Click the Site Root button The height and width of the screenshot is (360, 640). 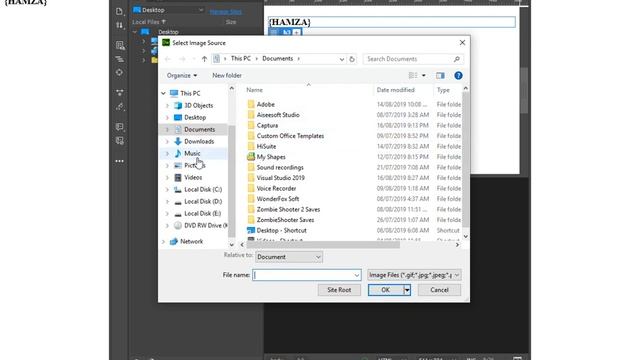(x=339, y=290)
